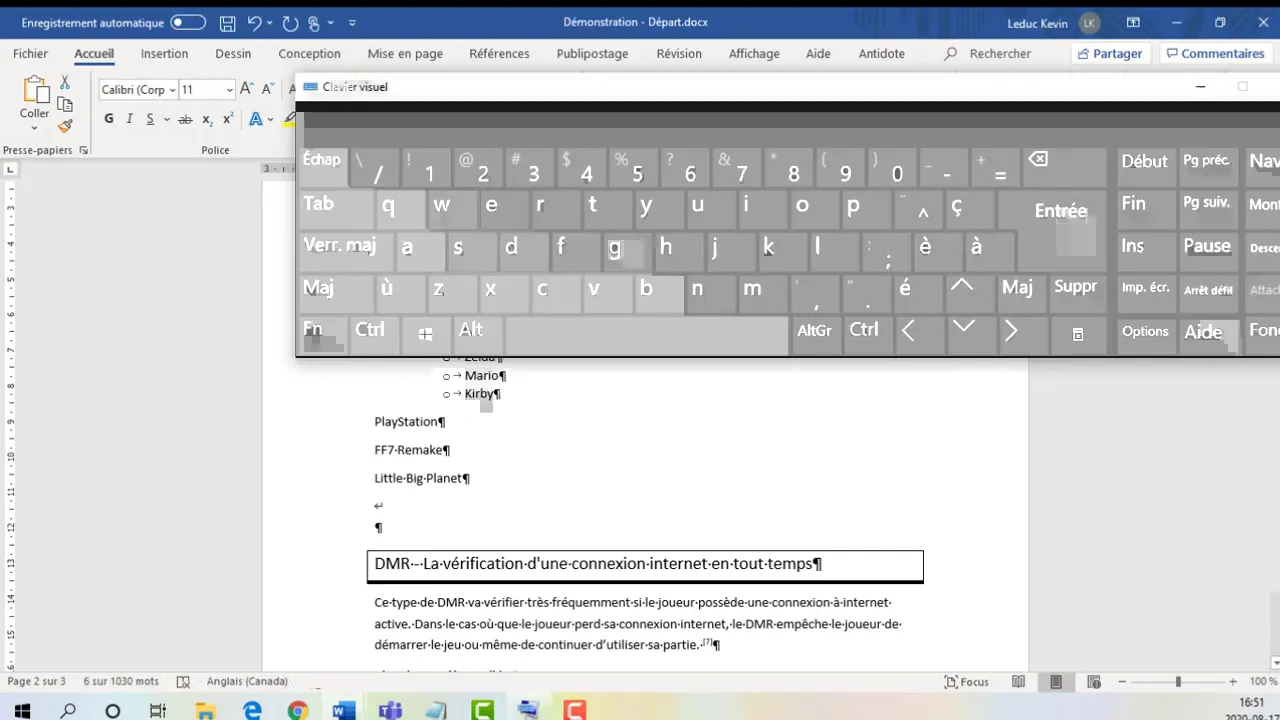The width and height of the screenshot is (1280, 720).
Task: Apply italic with the I button
Action: (129, 119)
